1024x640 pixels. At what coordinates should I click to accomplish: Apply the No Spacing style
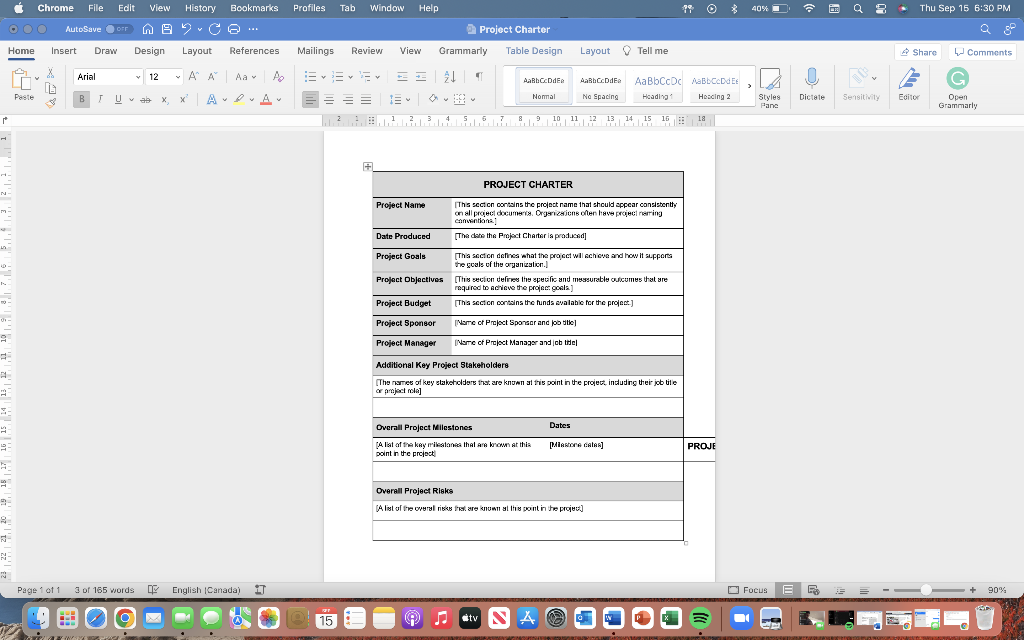click(600, 86)
